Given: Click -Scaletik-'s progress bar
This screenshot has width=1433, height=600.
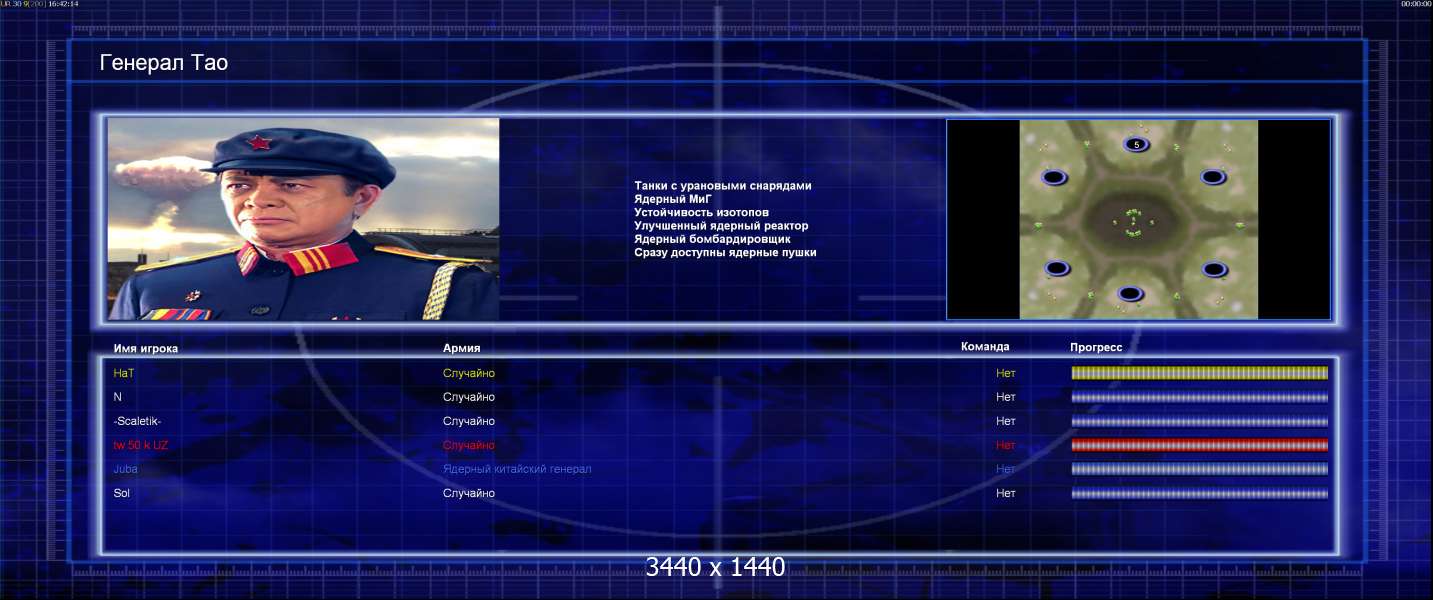Looking at the screenshot, I should [x=1200, y=421].
